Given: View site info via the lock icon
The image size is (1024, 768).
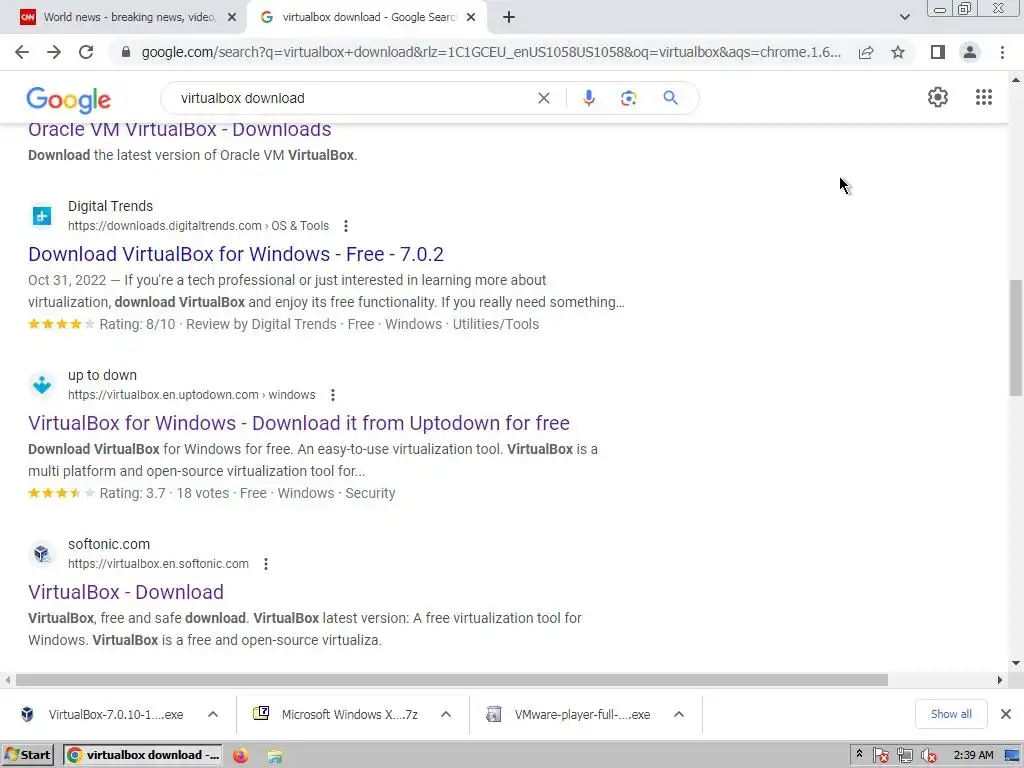Looking at the screenshot, I should click(x=126, y=52).
